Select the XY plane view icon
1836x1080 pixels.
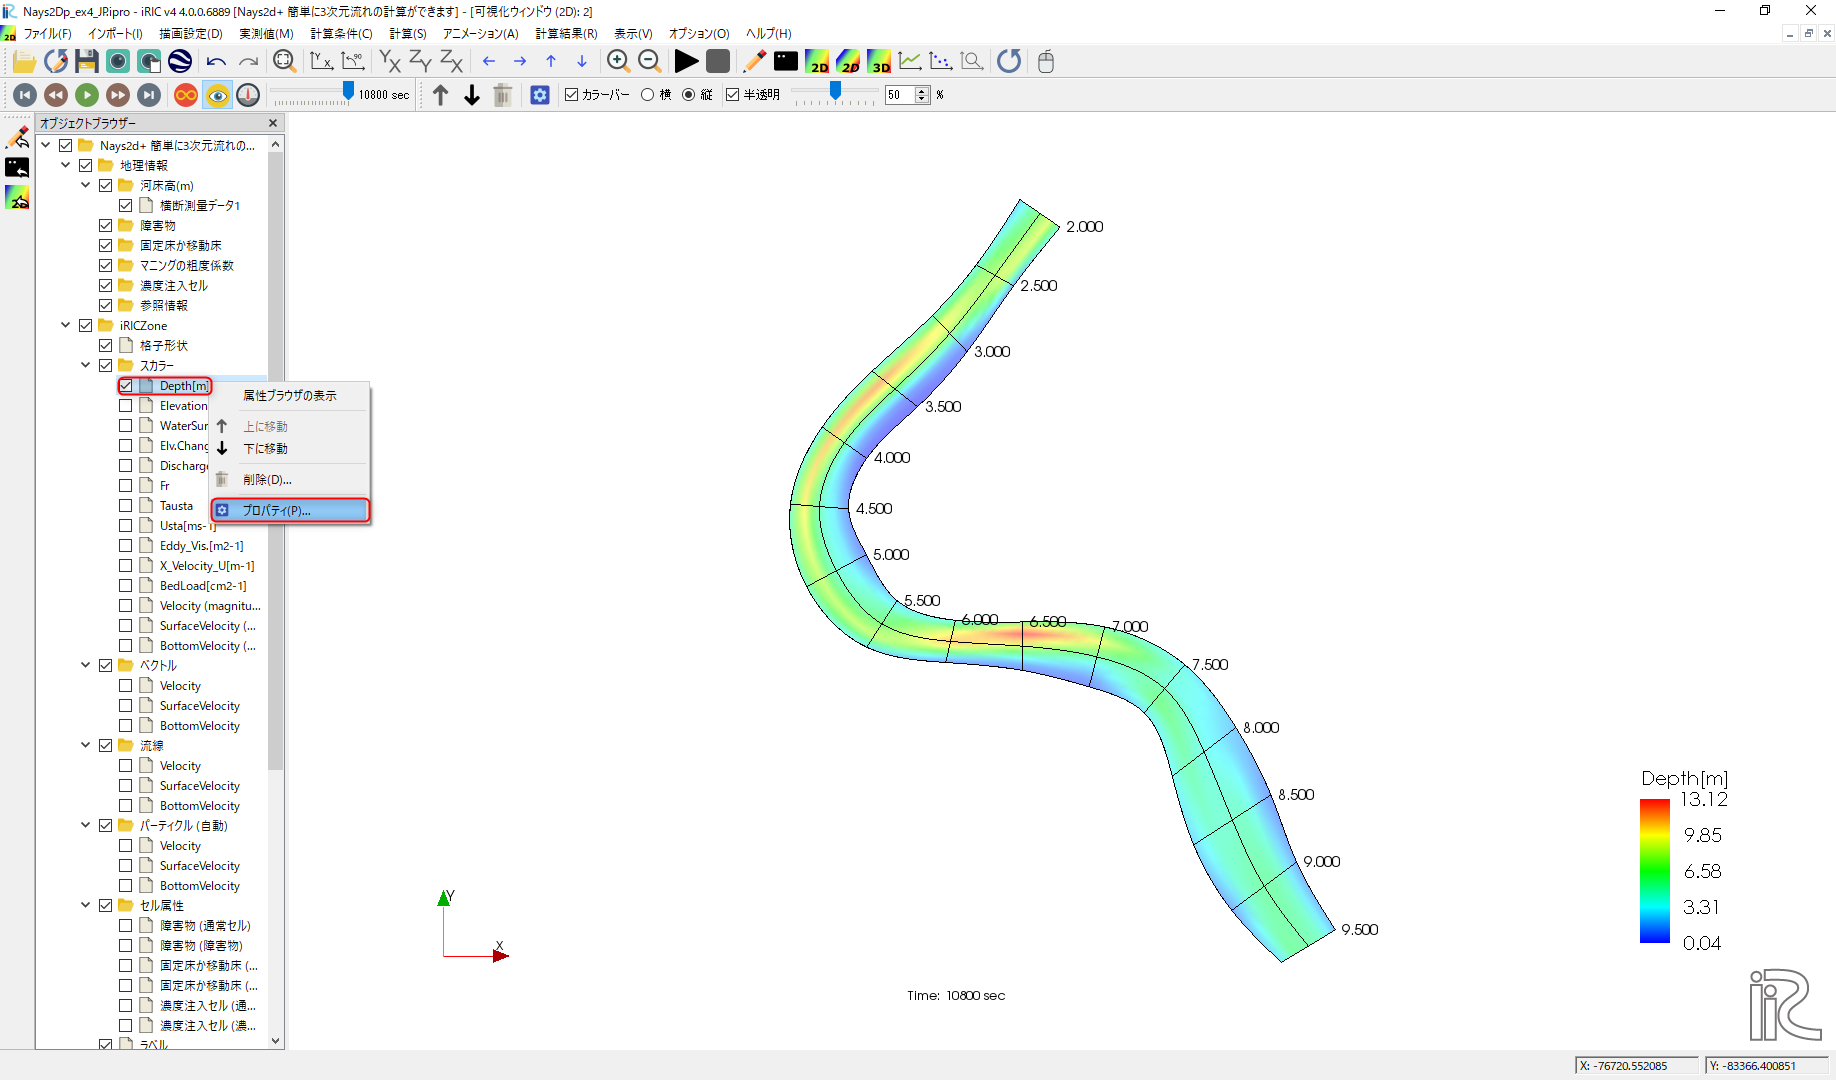pyautogui.click(x=390, y=62)
